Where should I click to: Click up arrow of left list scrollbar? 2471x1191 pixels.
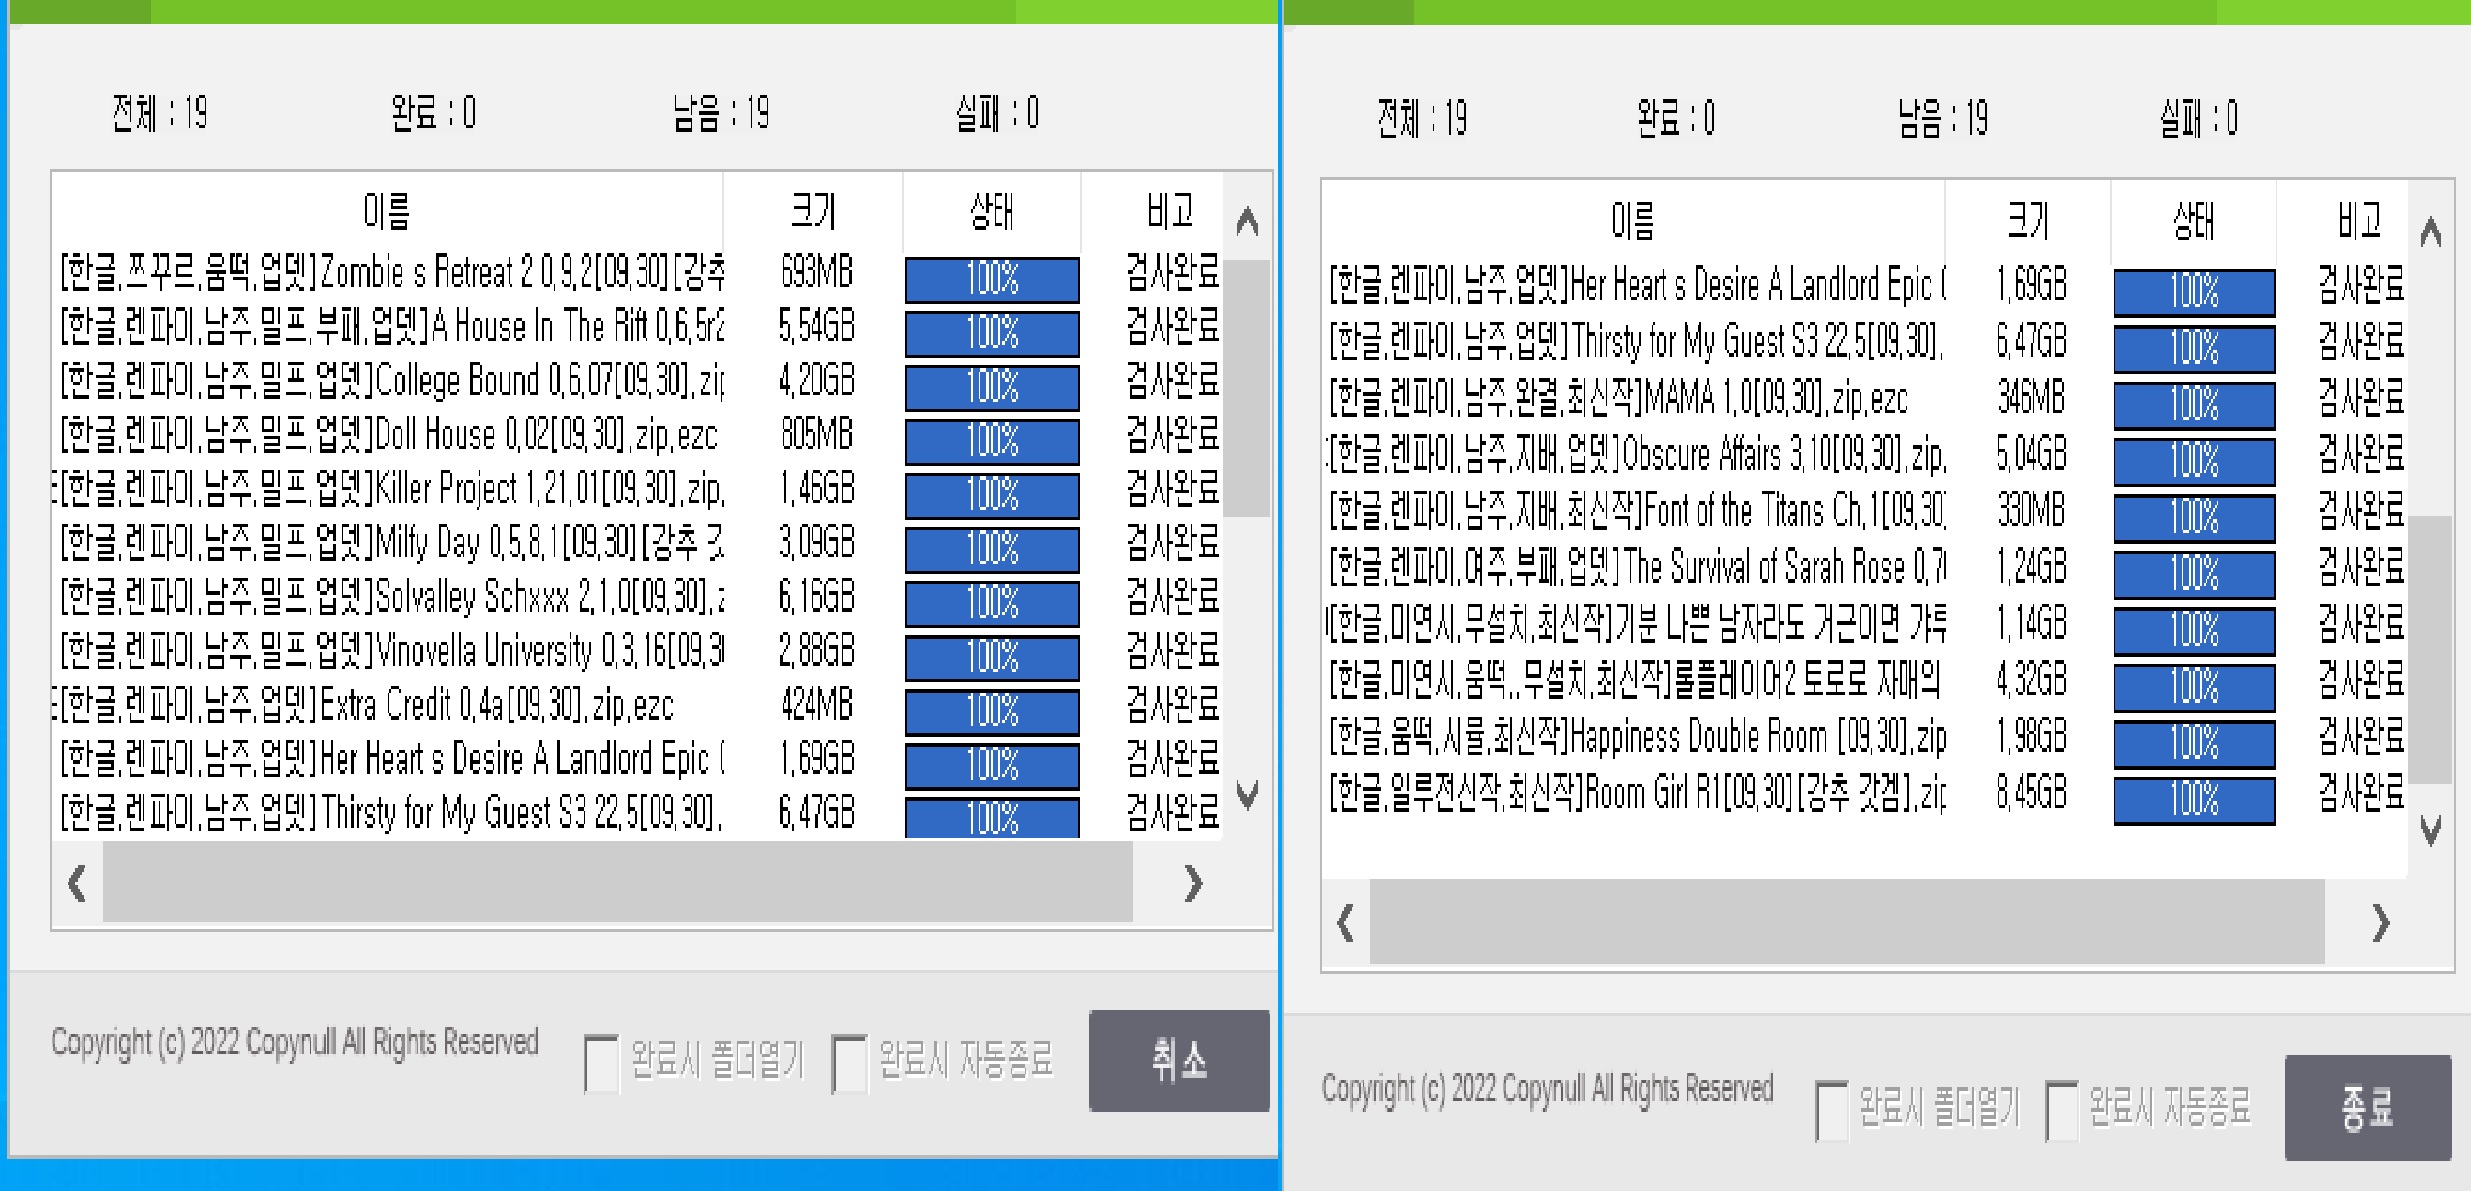[x=1246, y=221]
